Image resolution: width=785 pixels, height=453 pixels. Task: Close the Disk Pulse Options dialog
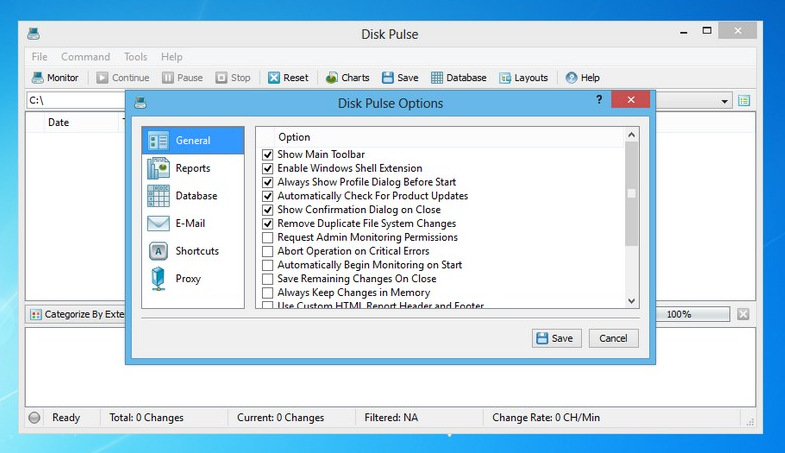[x=631, y=99]
